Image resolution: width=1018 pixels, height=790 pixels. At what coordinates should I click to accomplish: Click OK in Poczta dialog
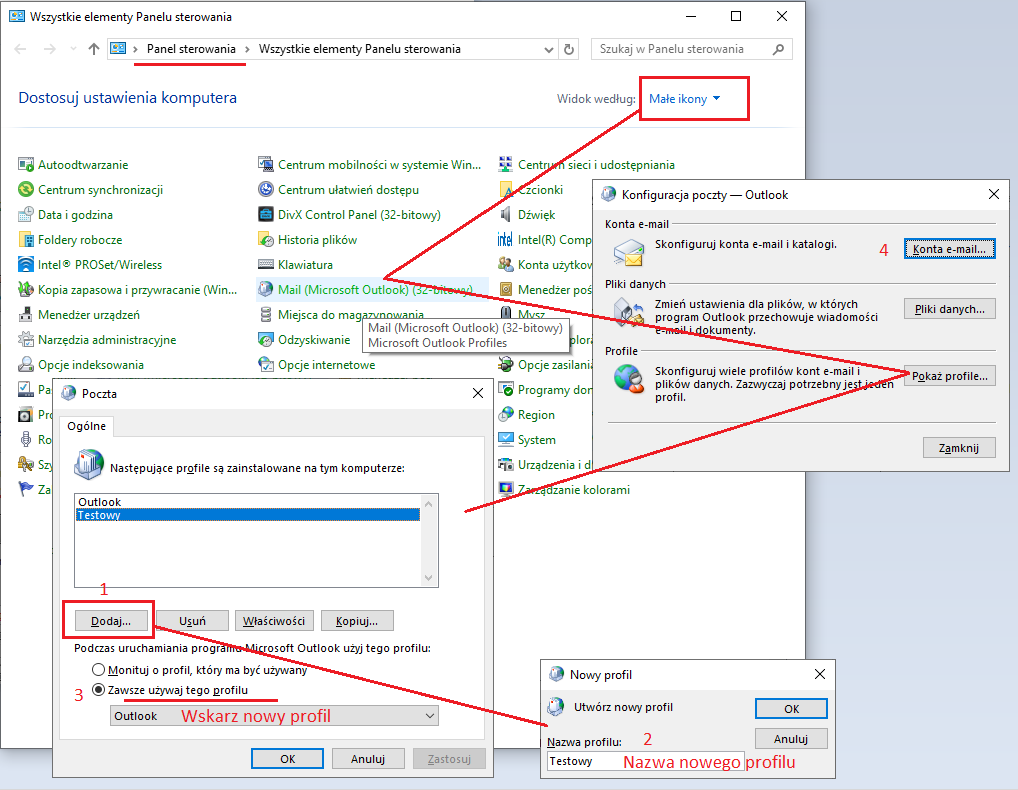[x=288, y=759]
